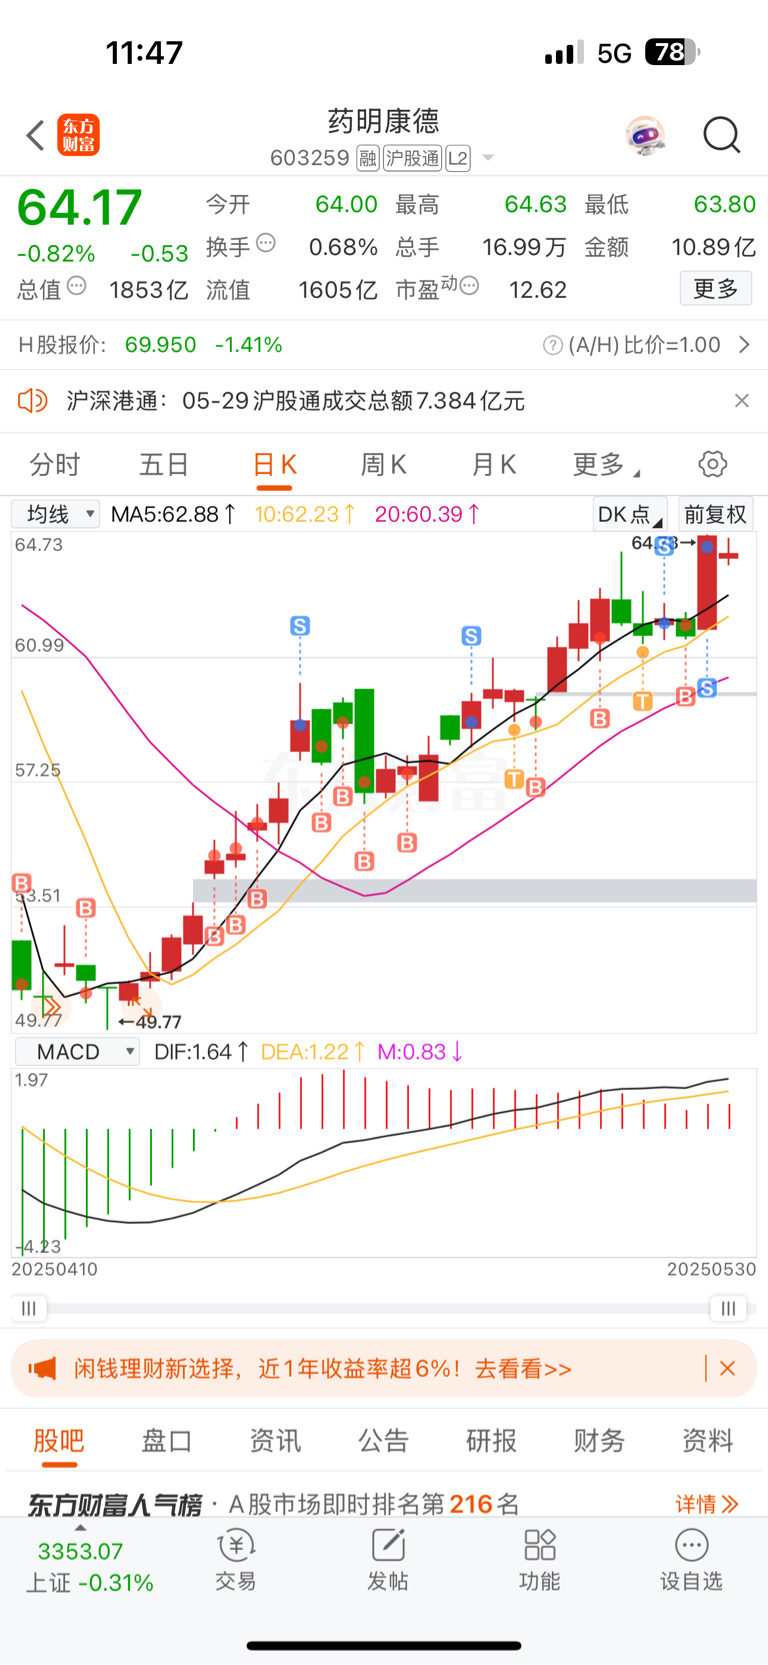Viewport: 768px width, 1665px height.
Task: Tap the 64.17 current price
Action: (80, 207)
